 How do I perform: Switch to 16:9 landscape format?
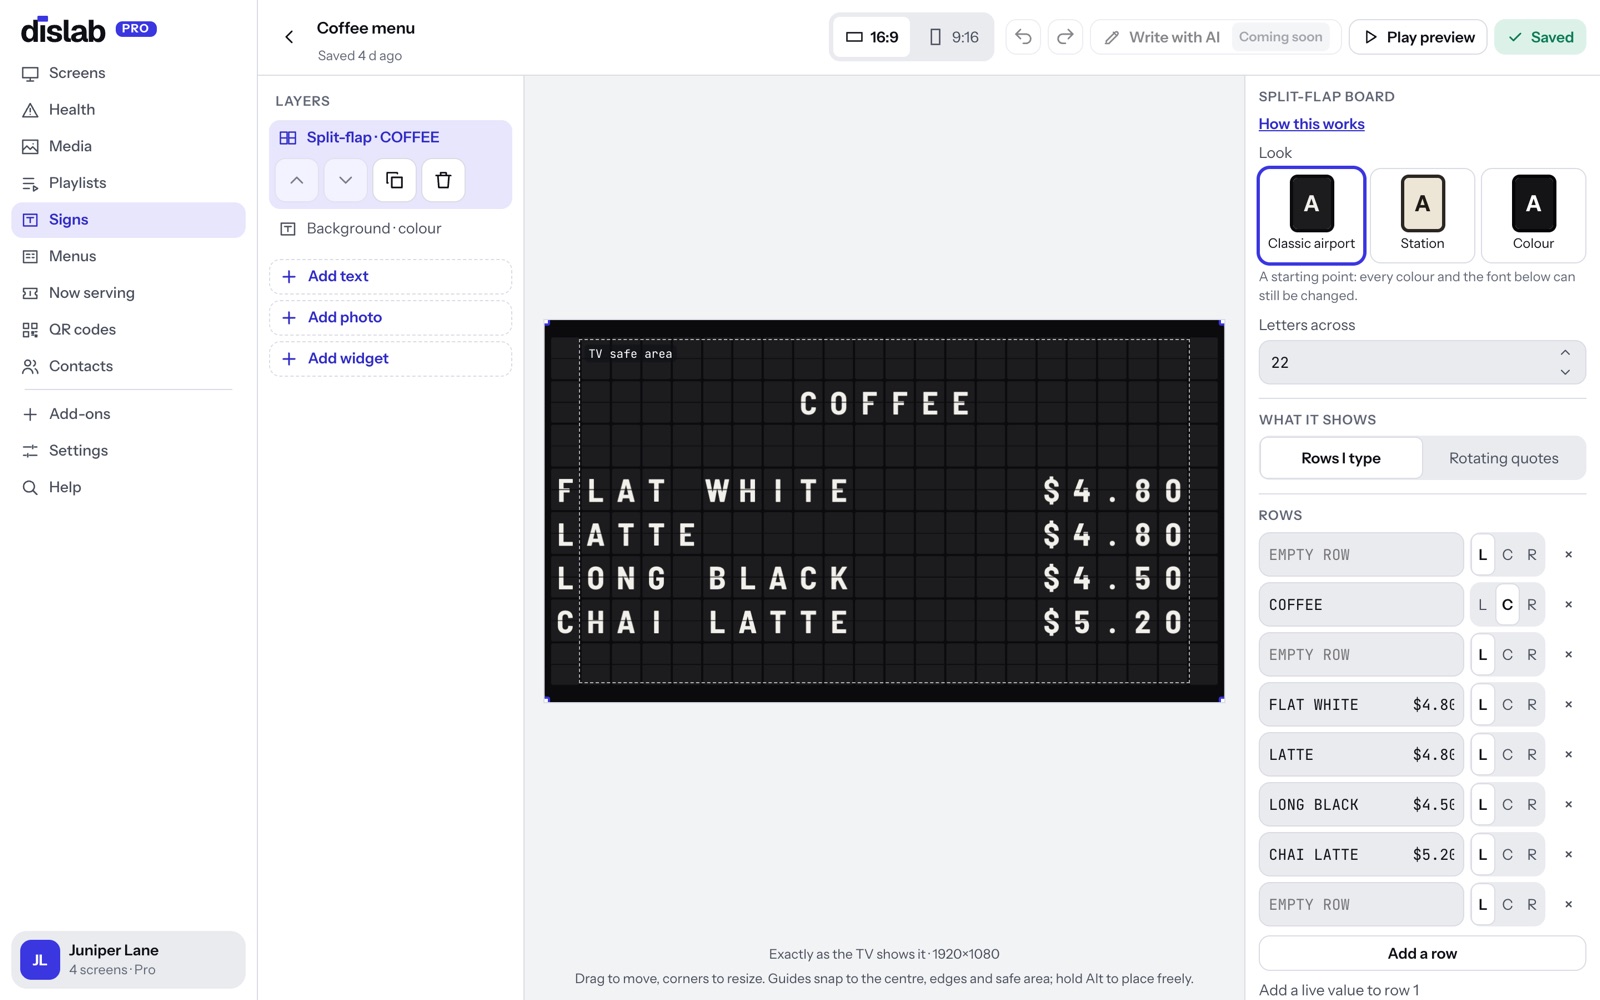(872, 37)
